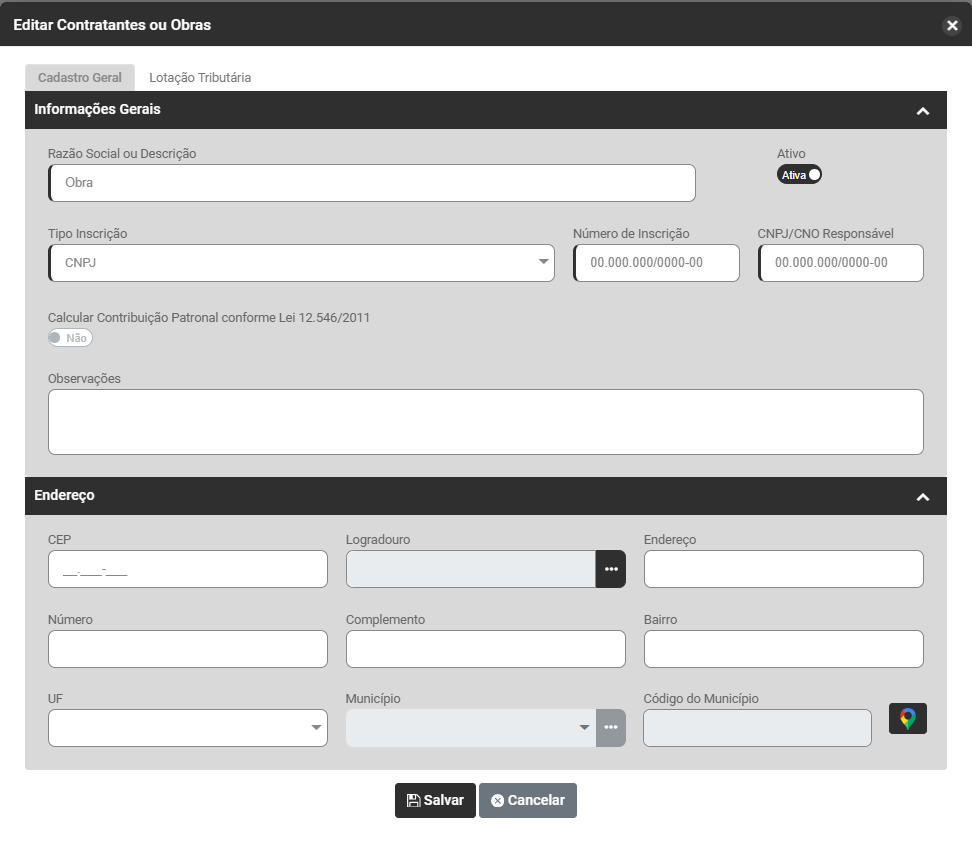
Task: Open Logradouro lookup via ellipsis button
Action: [x=610, y=569]
